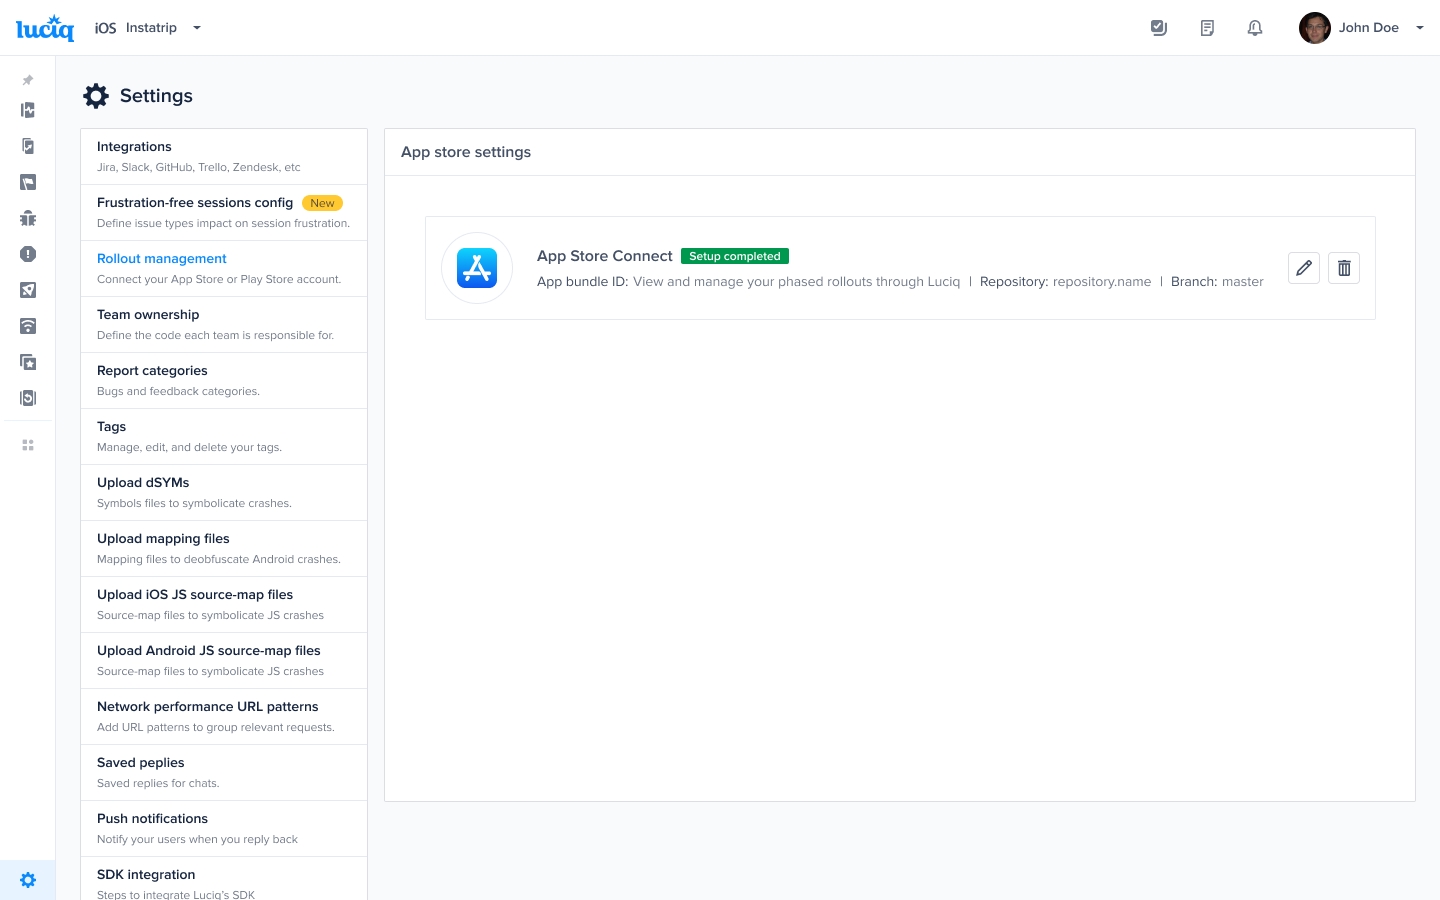Click the pin icon atop the sidebar
1440x900 pixels.
(x=28, y=80)
